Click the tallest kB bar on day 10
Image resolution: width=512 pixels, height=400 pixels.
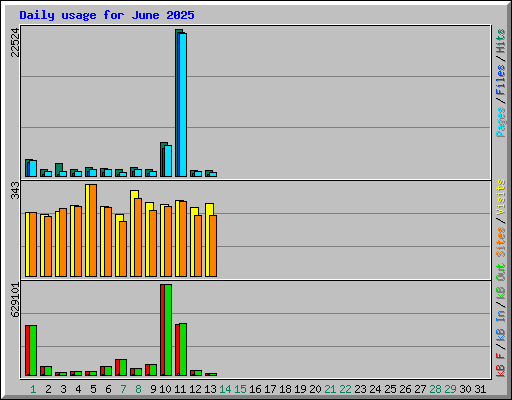[x=166, y=330]
